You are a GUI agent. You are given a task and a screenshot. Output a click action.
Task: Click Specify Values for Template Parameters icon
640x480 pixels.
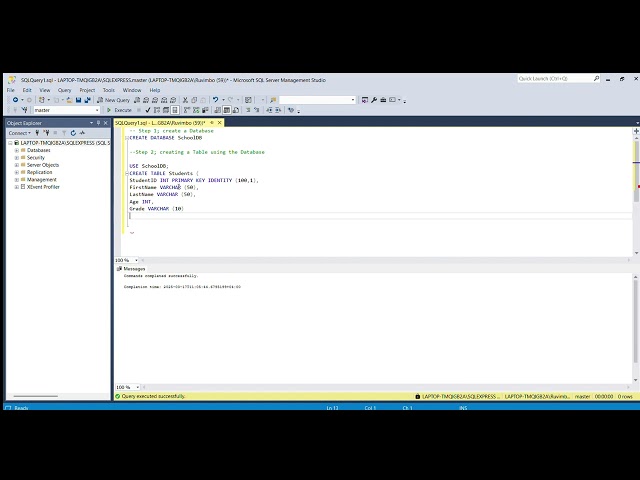[x=291, y=110]
